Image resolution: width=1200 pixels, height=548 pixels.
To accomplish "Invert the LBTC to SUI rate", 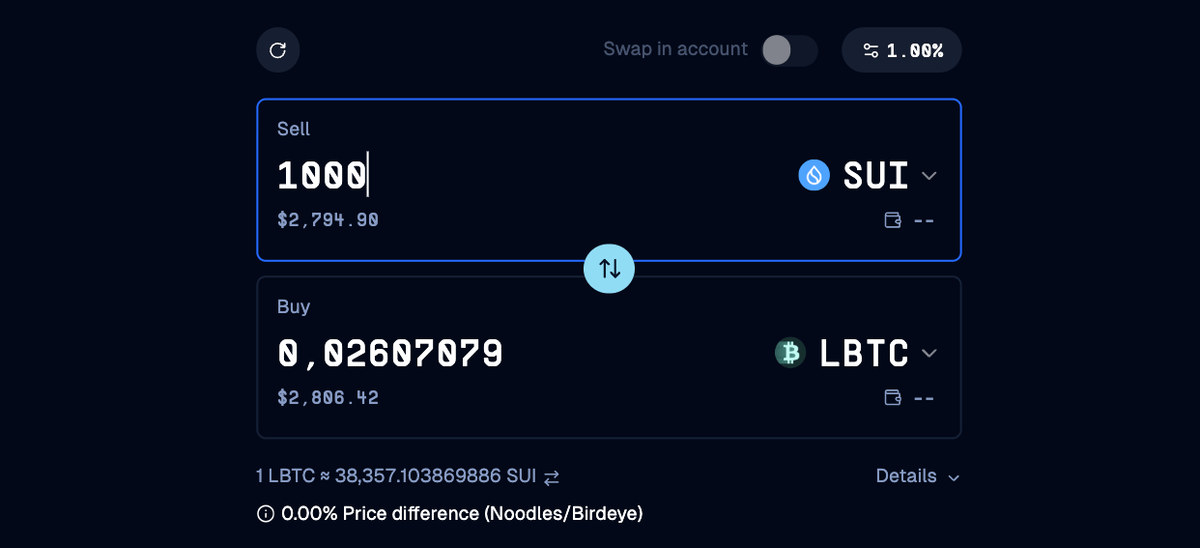I will [551, 477].
